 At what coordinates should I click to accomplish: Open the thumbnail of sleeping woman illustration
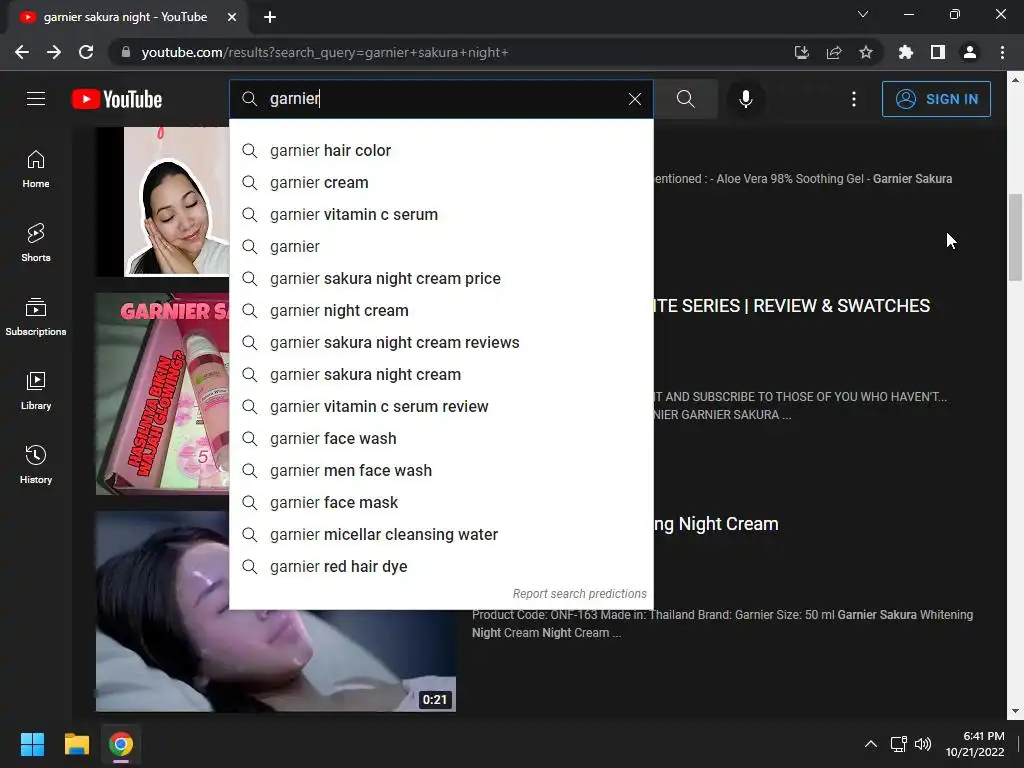[163, 201]
